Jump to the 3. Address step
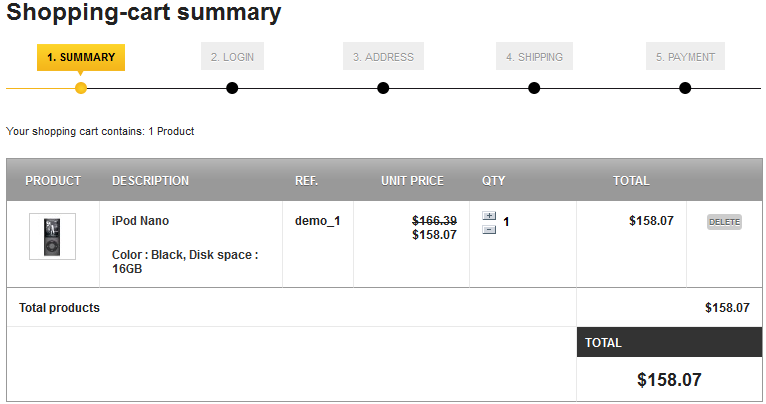 pyautogui.click(x=383, y=57)
